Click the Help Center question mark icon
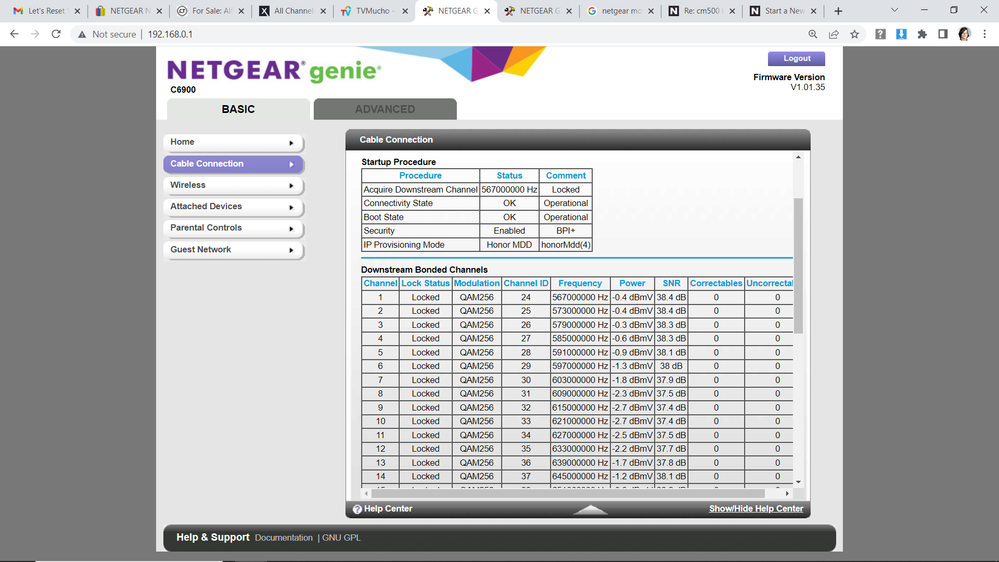Viewport: 999px width, 562px height. (357, 509)
